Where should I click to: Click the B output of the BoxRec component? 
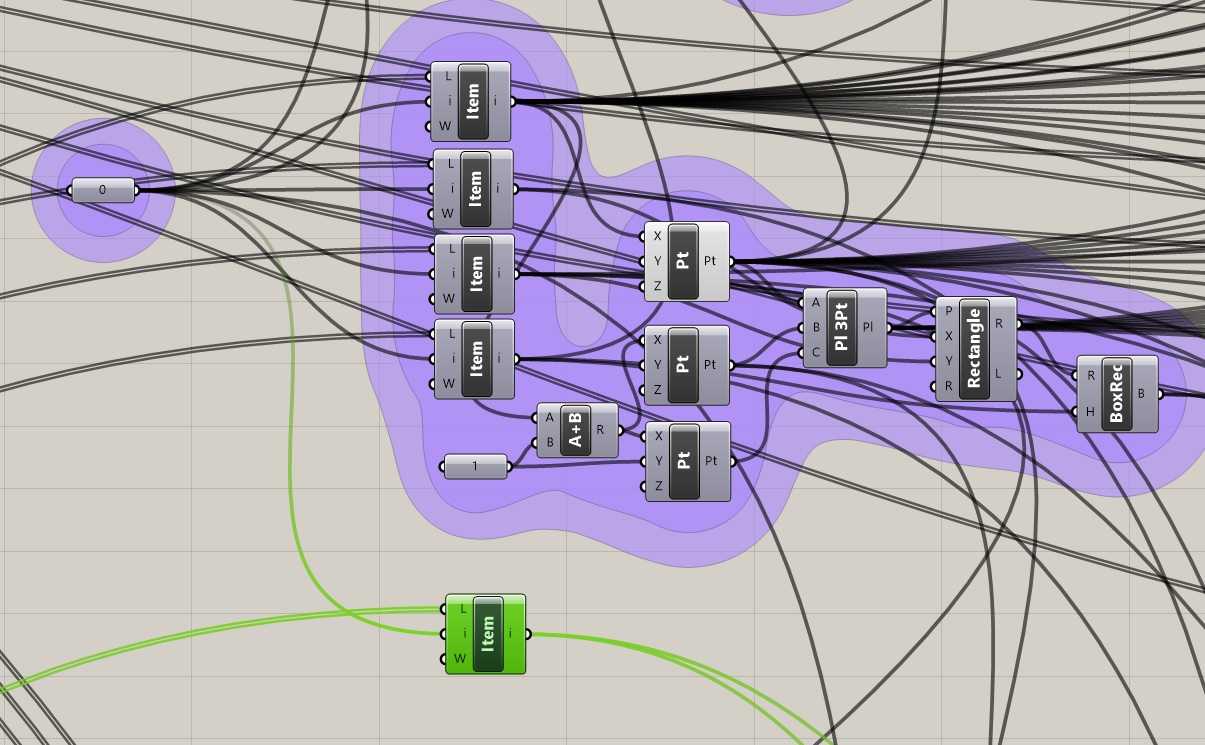[x=1142, y=394]
